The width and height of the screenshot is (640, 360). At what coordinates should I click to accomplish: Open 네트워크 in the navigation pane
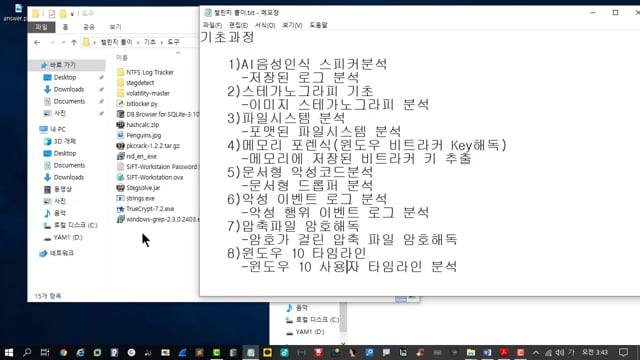(x=57, y=253)
